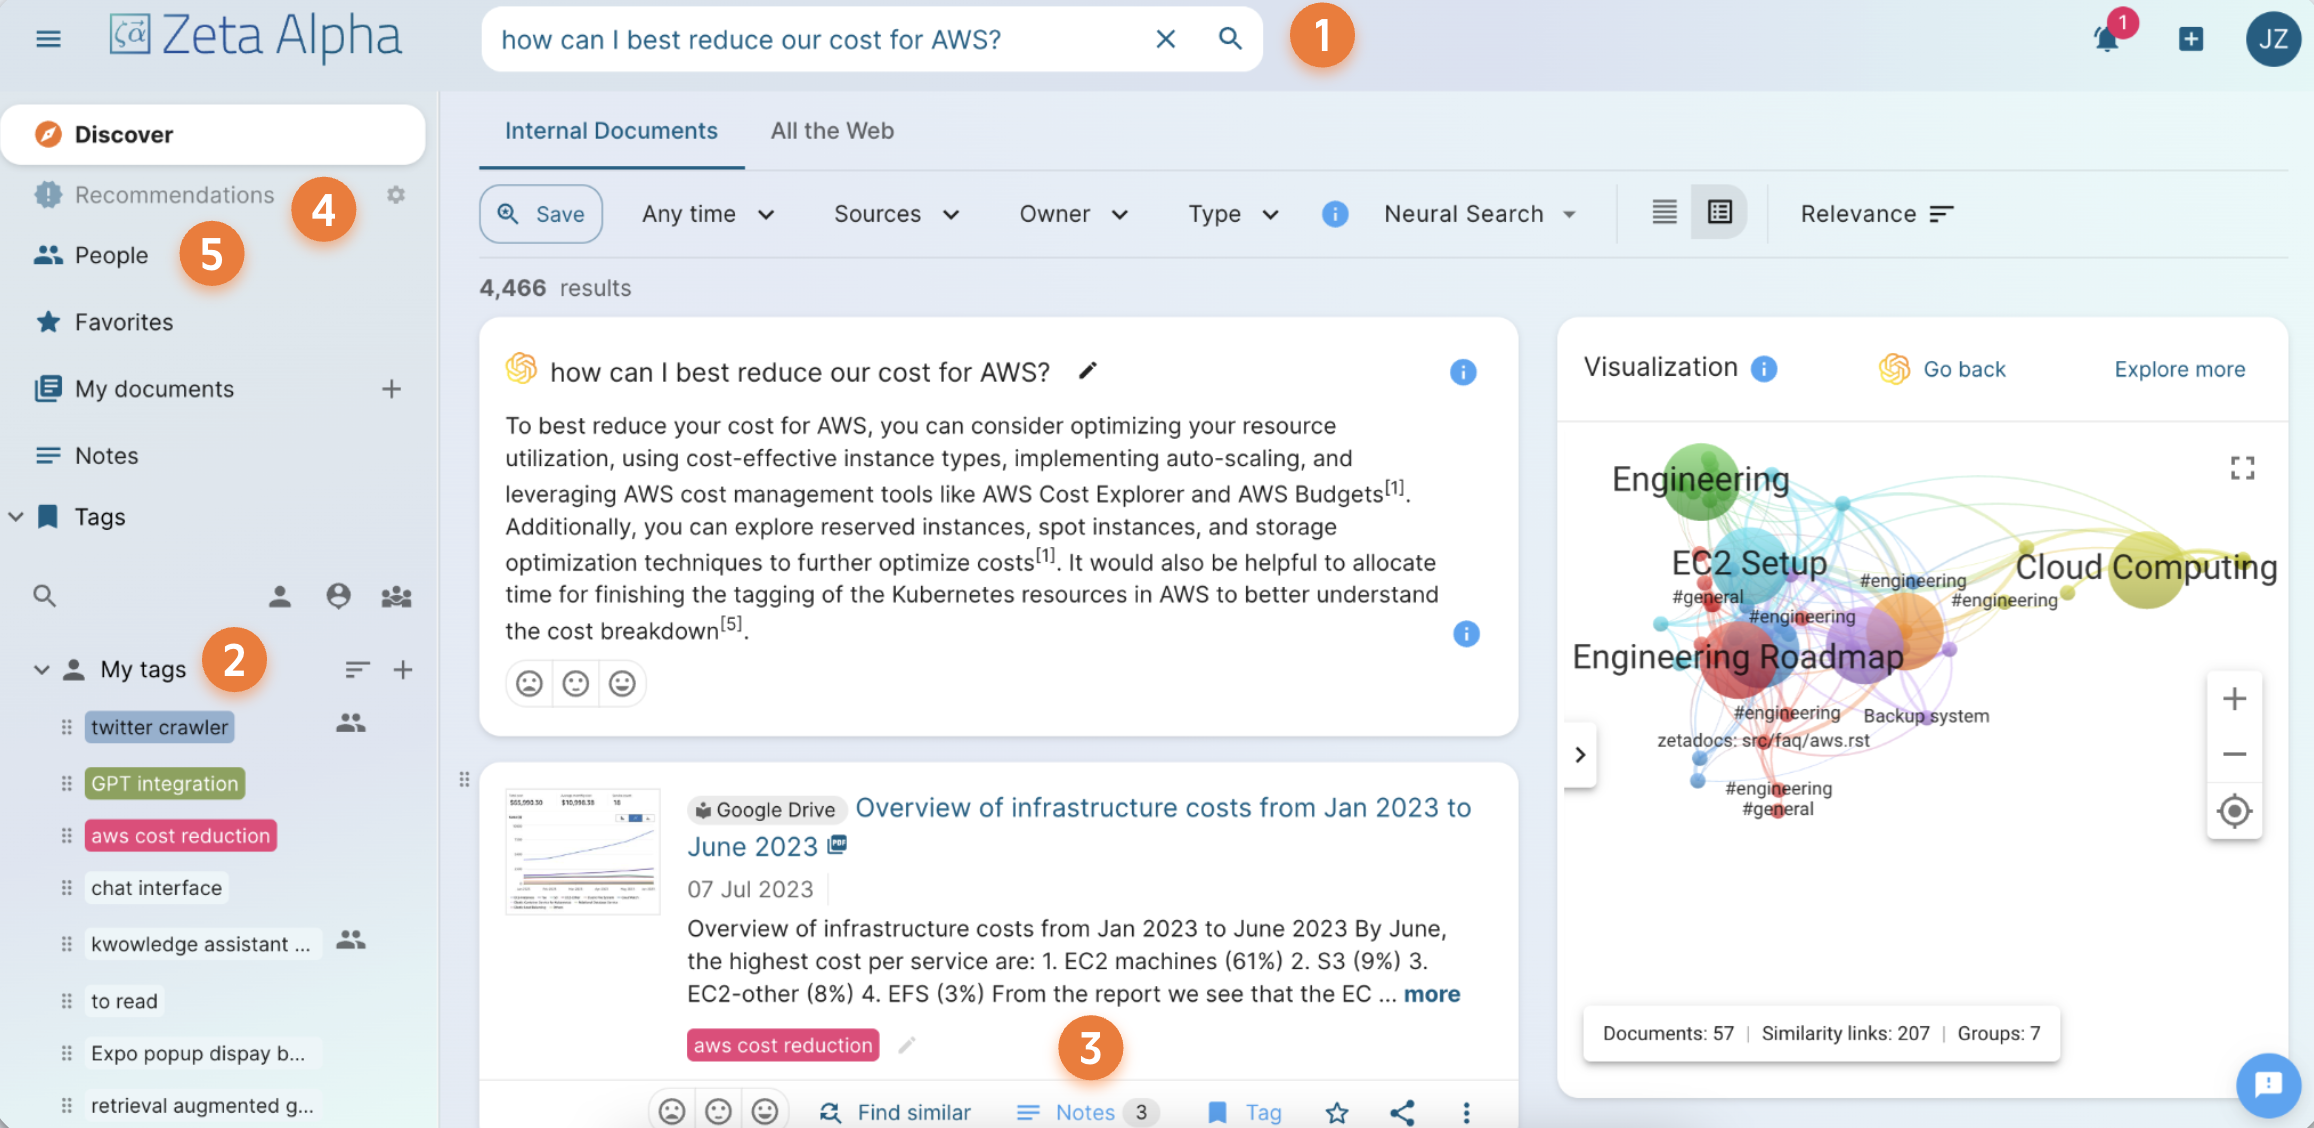Click the Recommendations settings gear icon
This screenshot has height=1128, width=2314.
(x=394, y=195)
